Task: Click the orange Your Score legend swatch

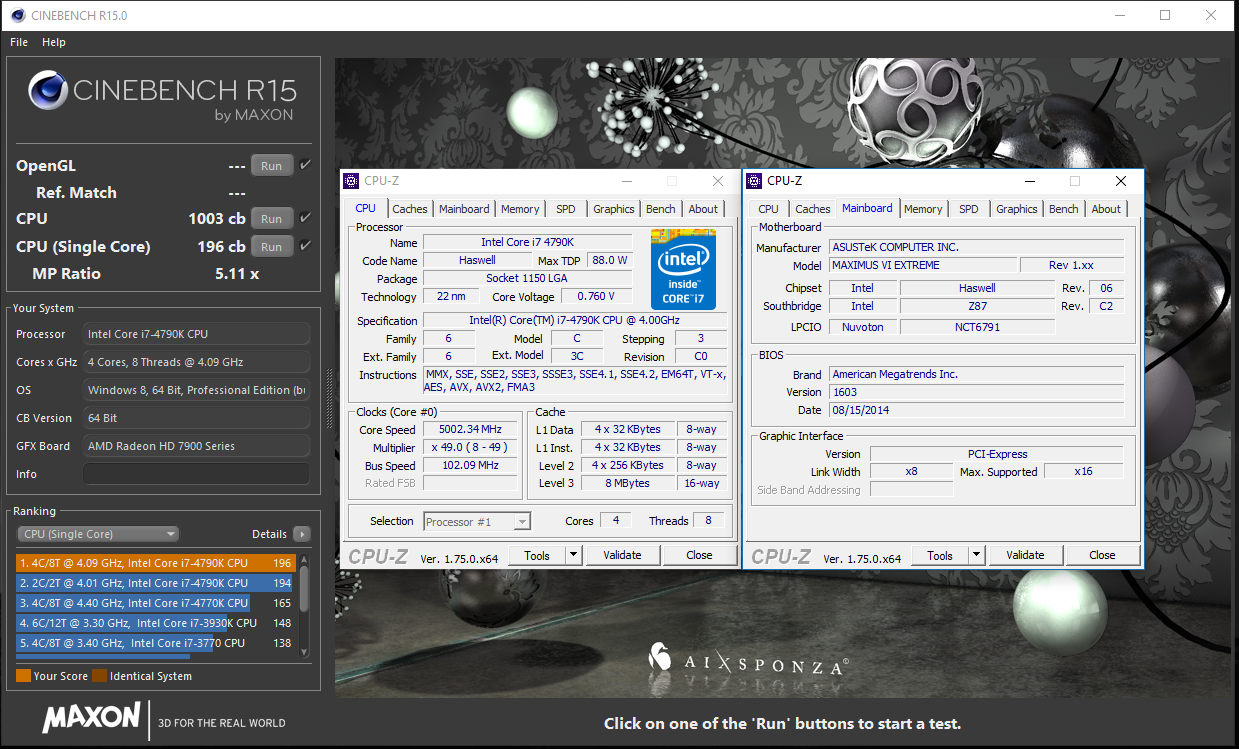Action: 23,676
